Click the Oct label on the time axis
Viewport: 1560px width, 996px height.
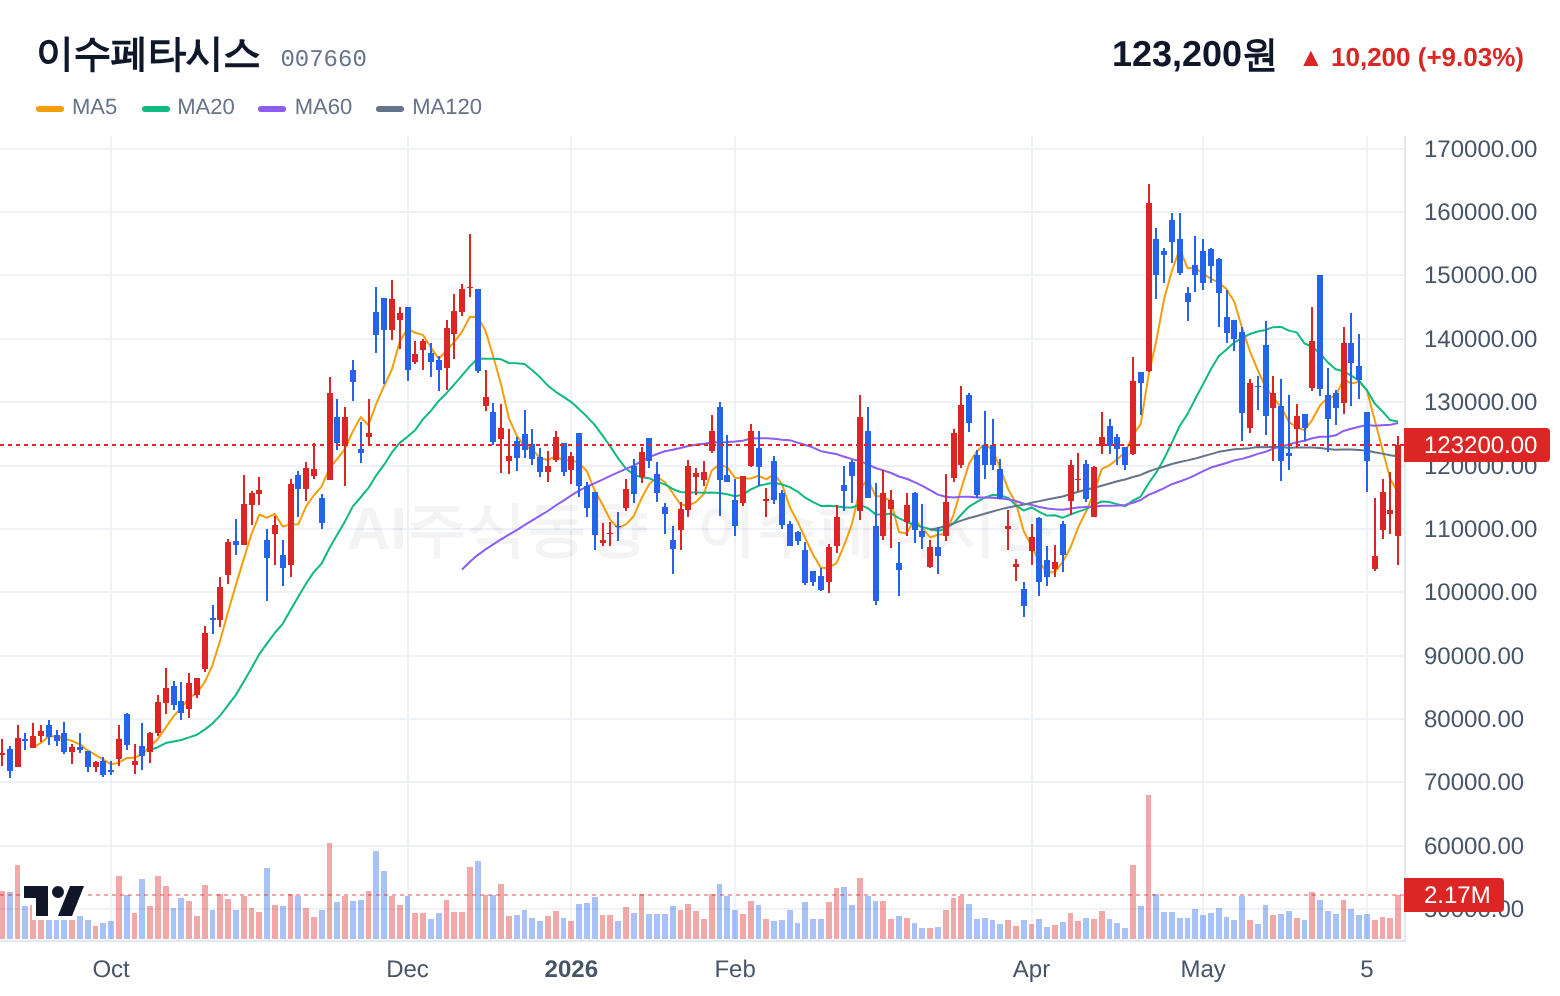click(111, 969)
